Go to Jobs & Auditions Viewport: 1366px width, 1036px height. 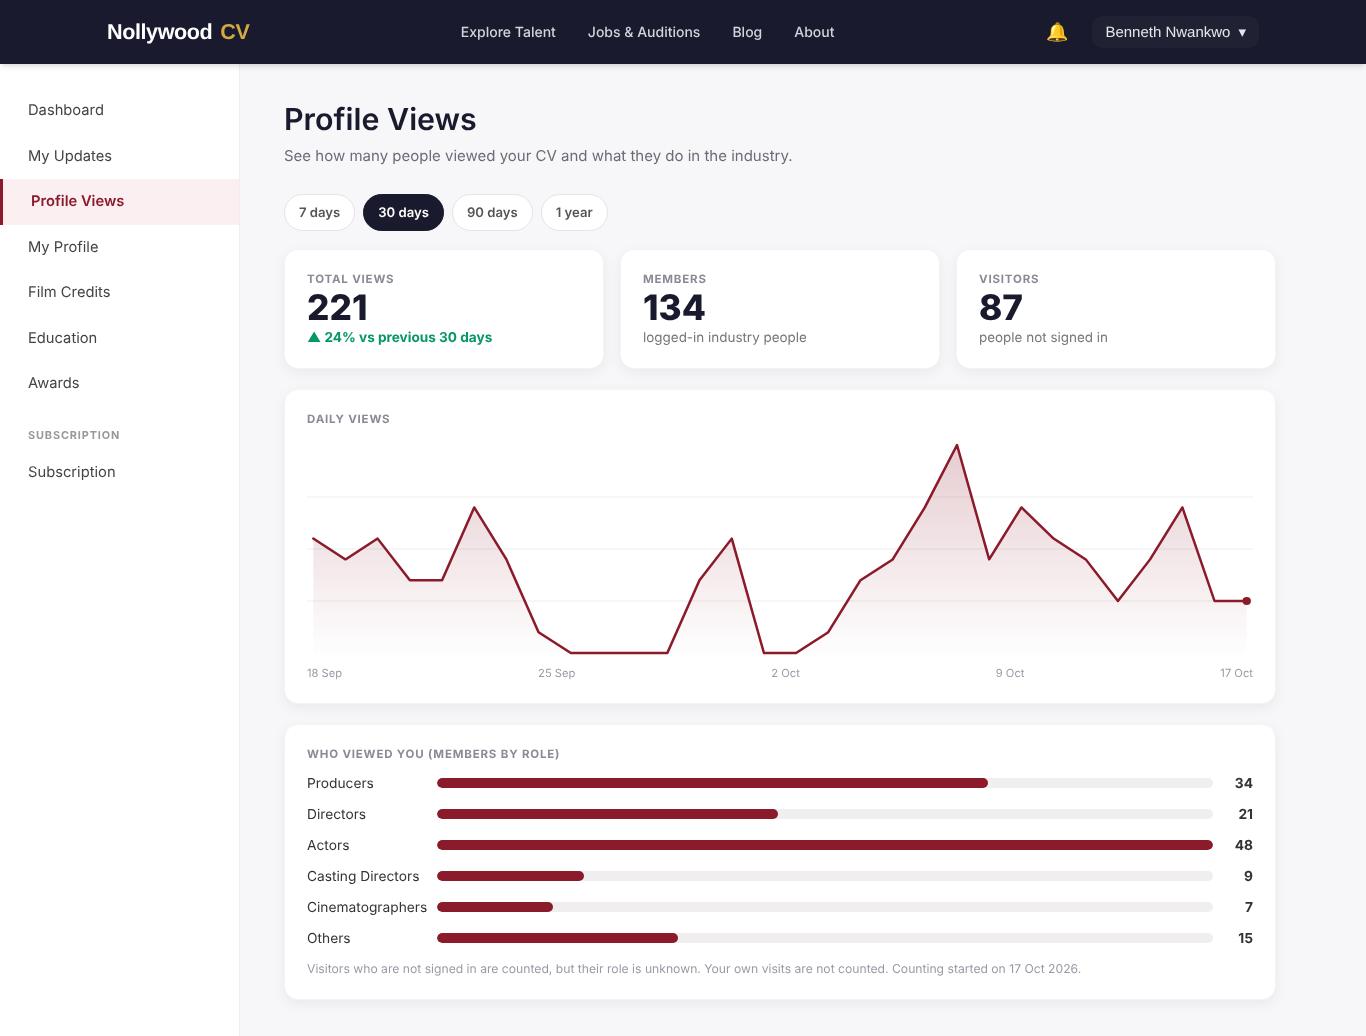[x=644, y=32]
